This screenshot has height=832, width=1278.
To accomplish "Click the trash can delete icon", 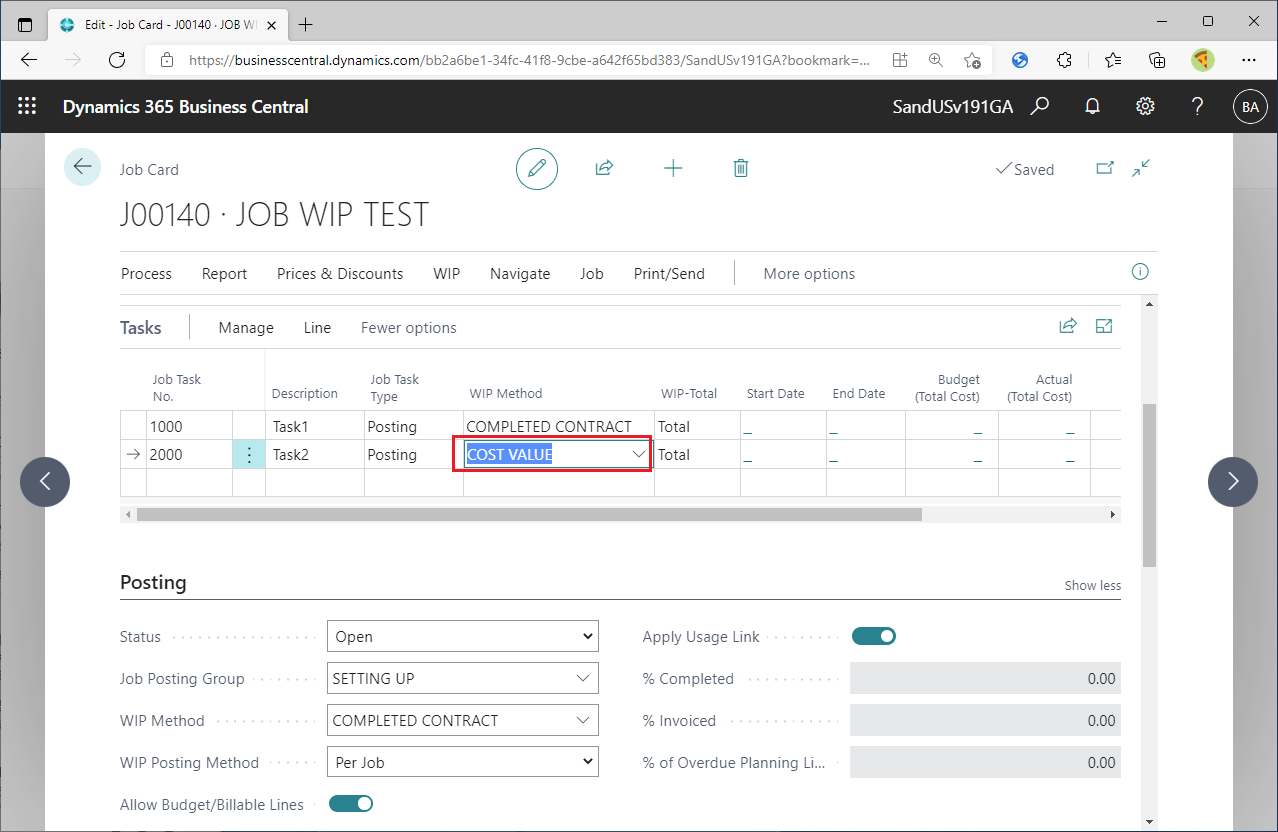I will point(741,169).
